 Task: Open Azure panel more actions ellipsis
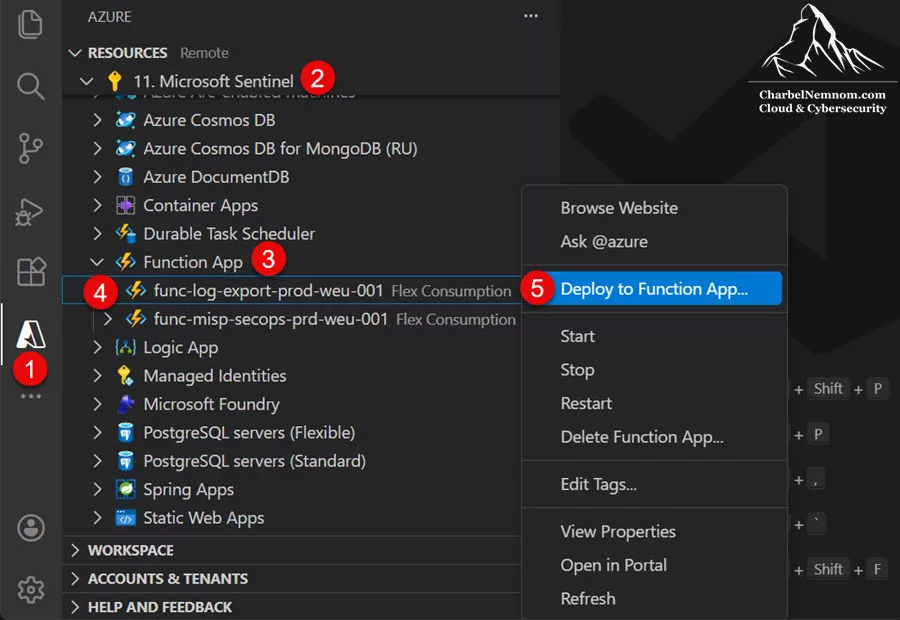[x=531, y=16]
